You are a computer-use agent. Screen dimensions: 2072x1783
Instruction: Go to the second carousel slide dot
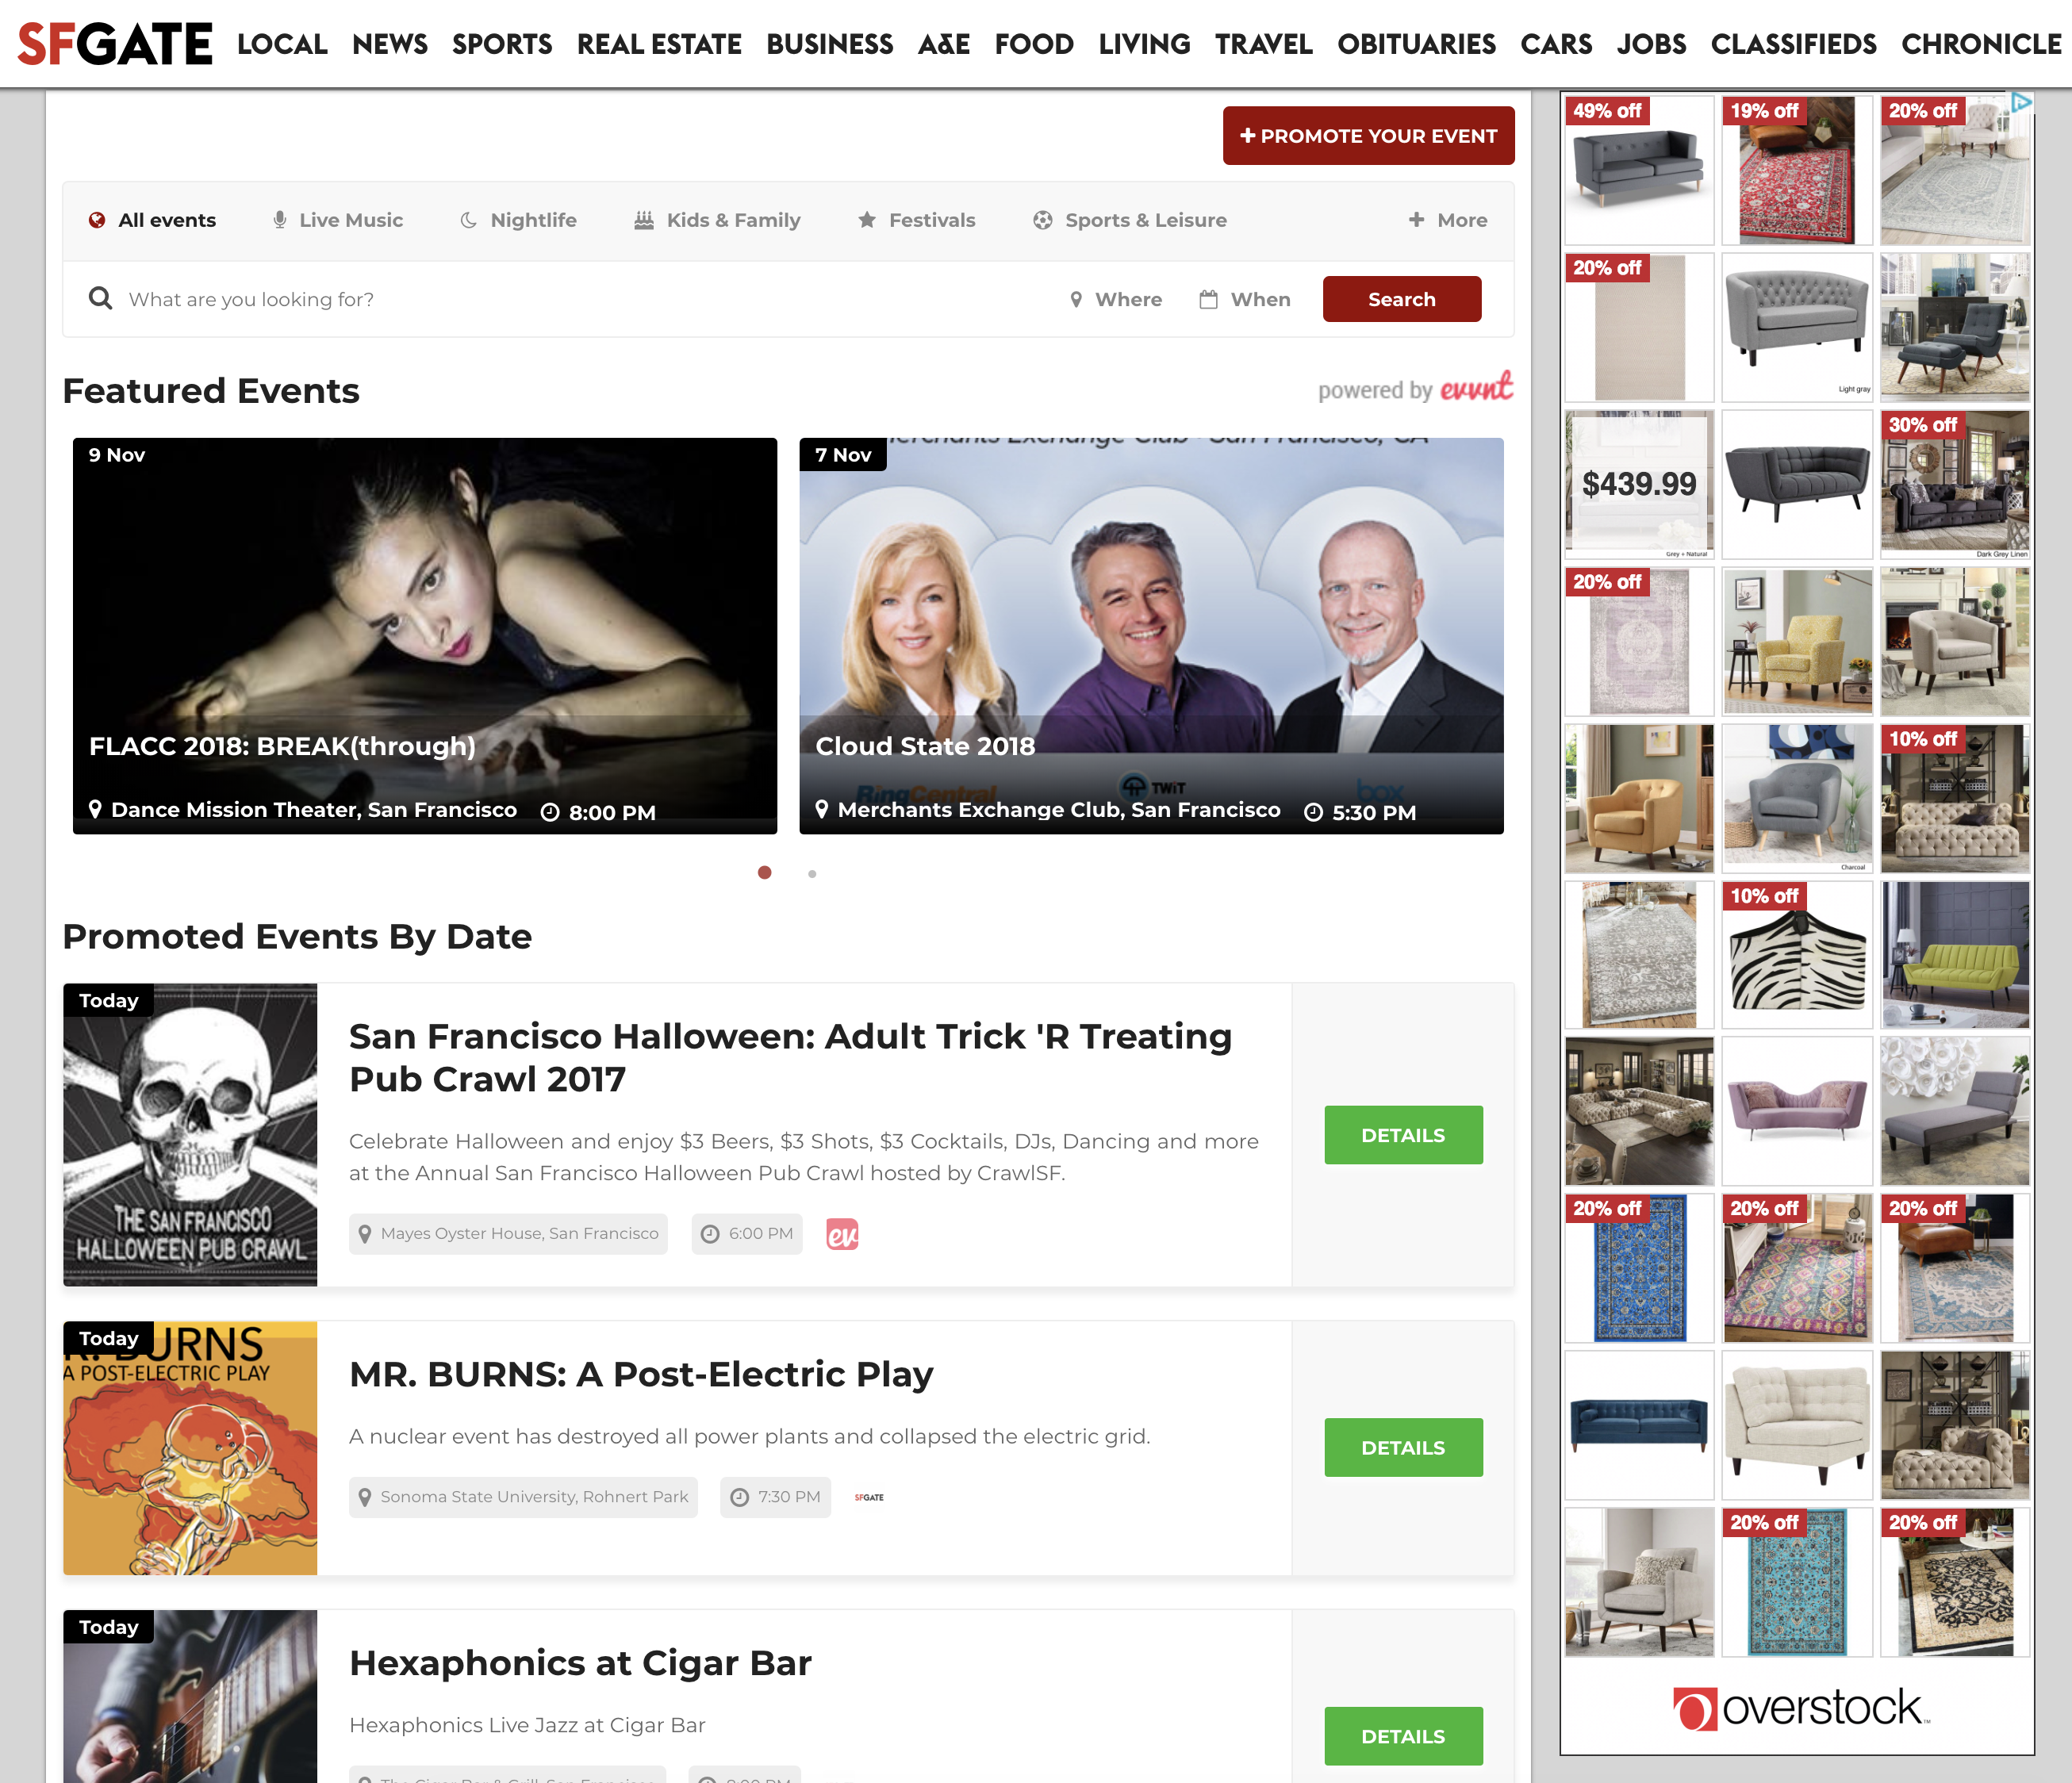coord(812,874)
